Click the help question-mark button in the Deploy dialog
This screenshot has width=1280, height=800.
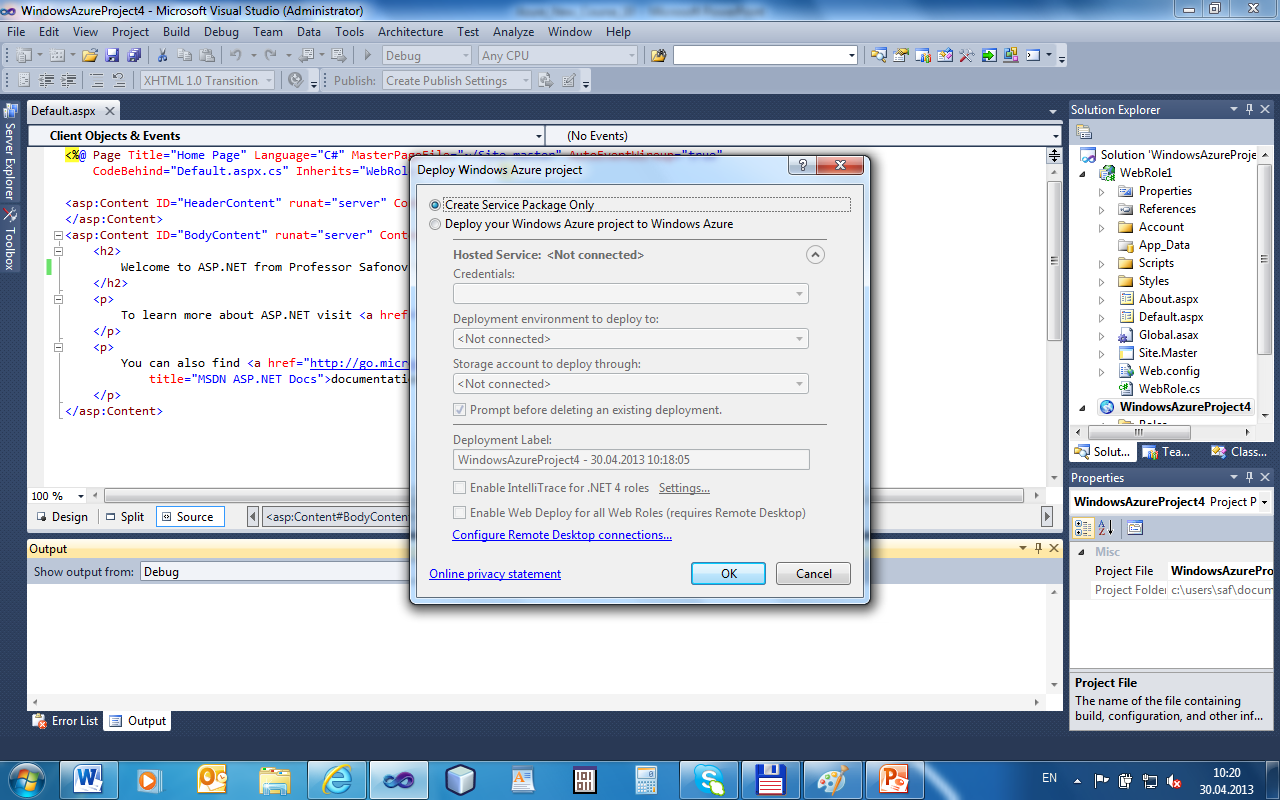(800, 166)
